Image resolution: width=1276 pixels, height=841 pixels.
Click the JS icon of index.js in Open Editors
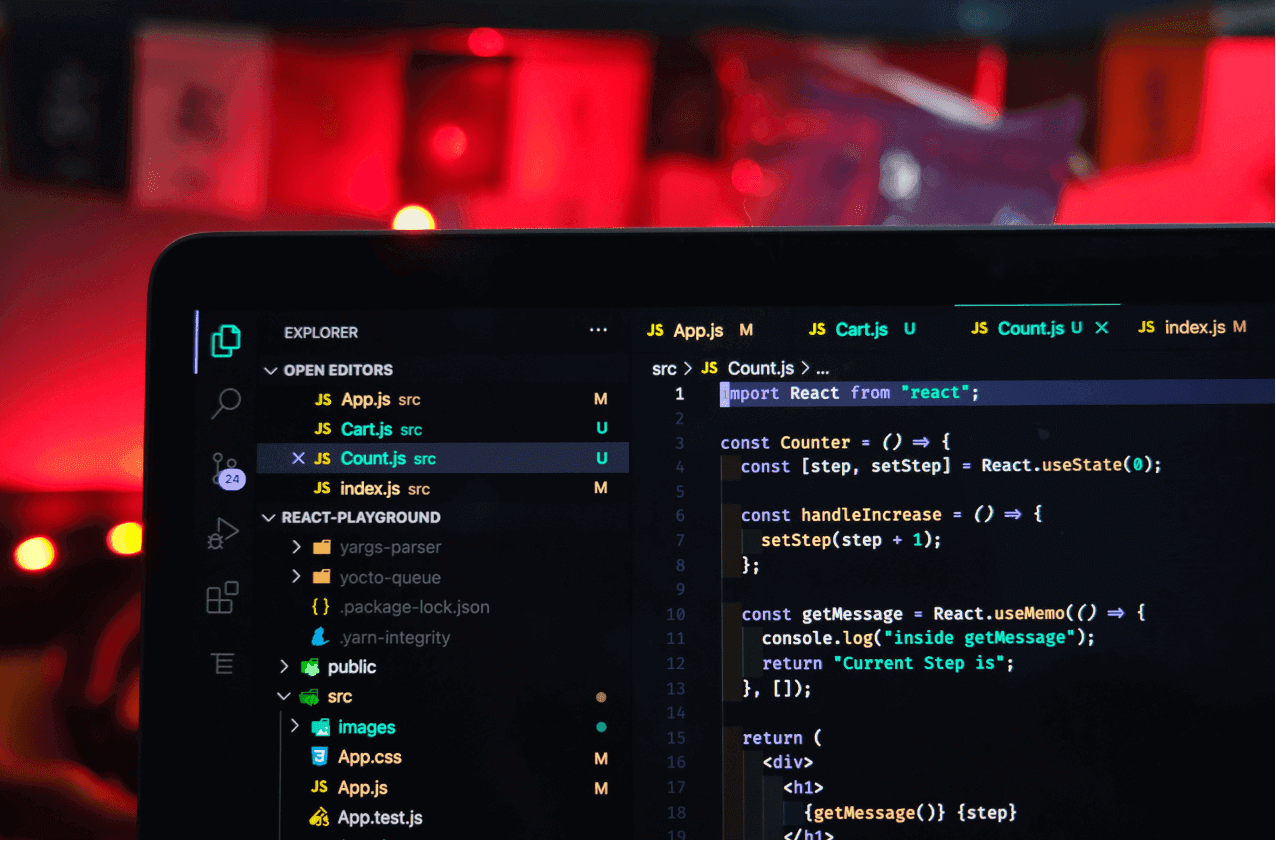click(322, 489)
